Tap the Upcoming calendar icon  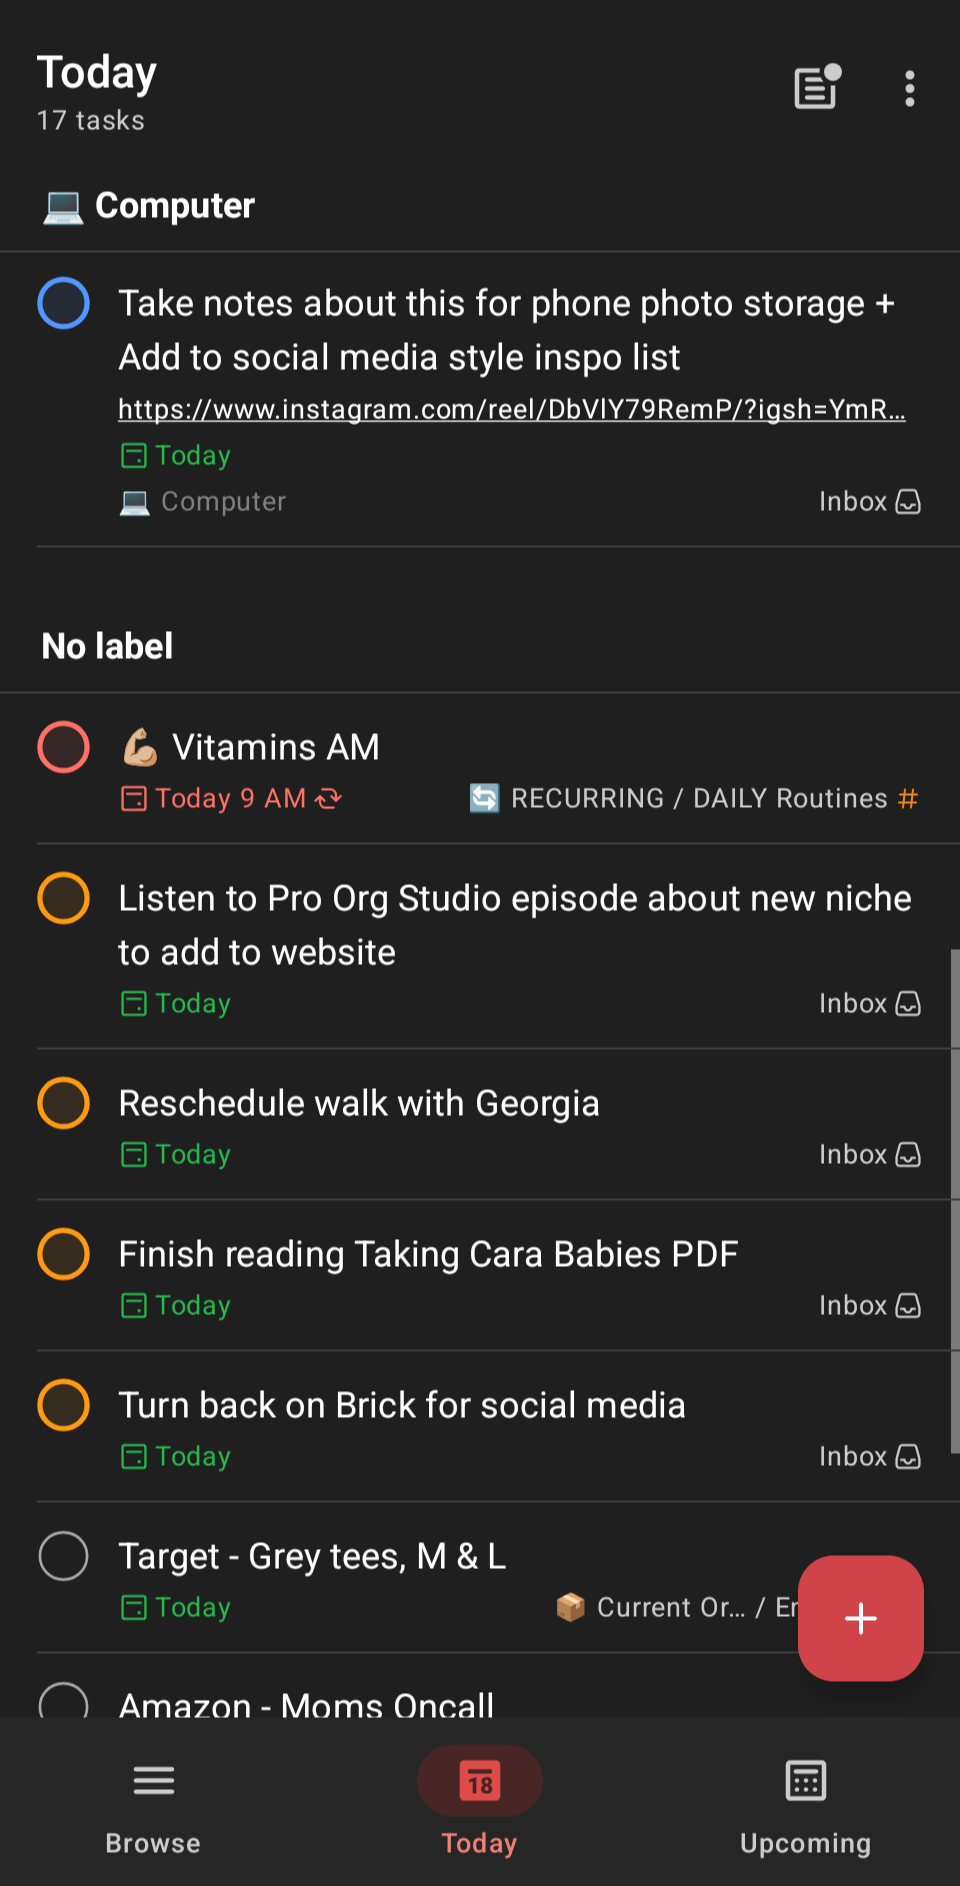[x=805, y=1780]
